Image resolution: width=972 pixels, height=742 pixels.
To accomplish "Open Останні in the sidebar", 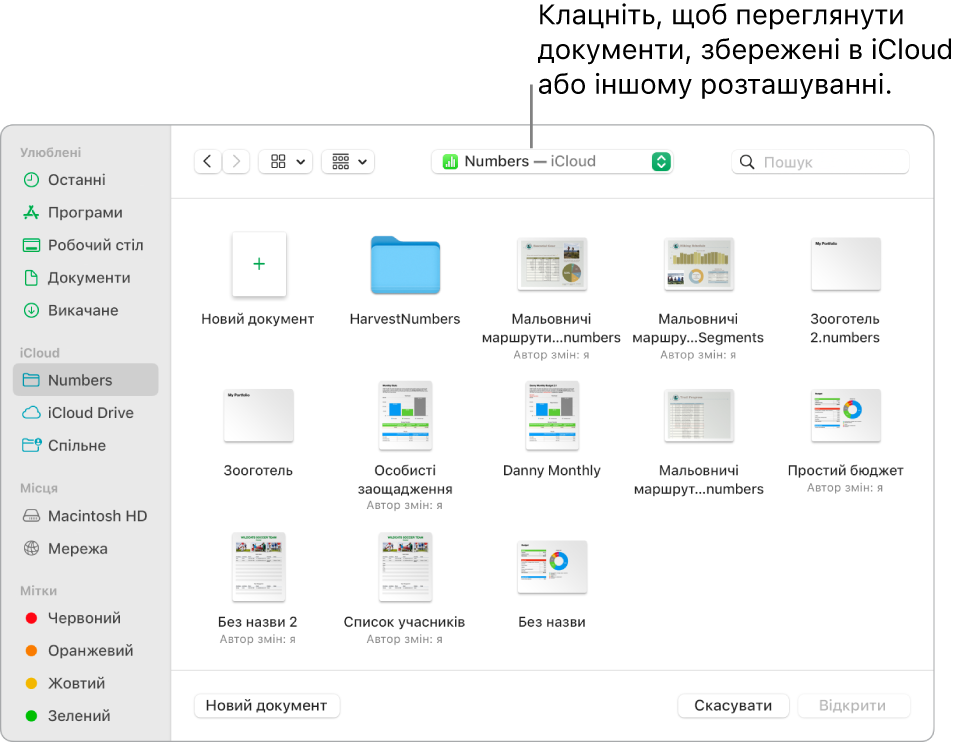I will pos(86,180).
